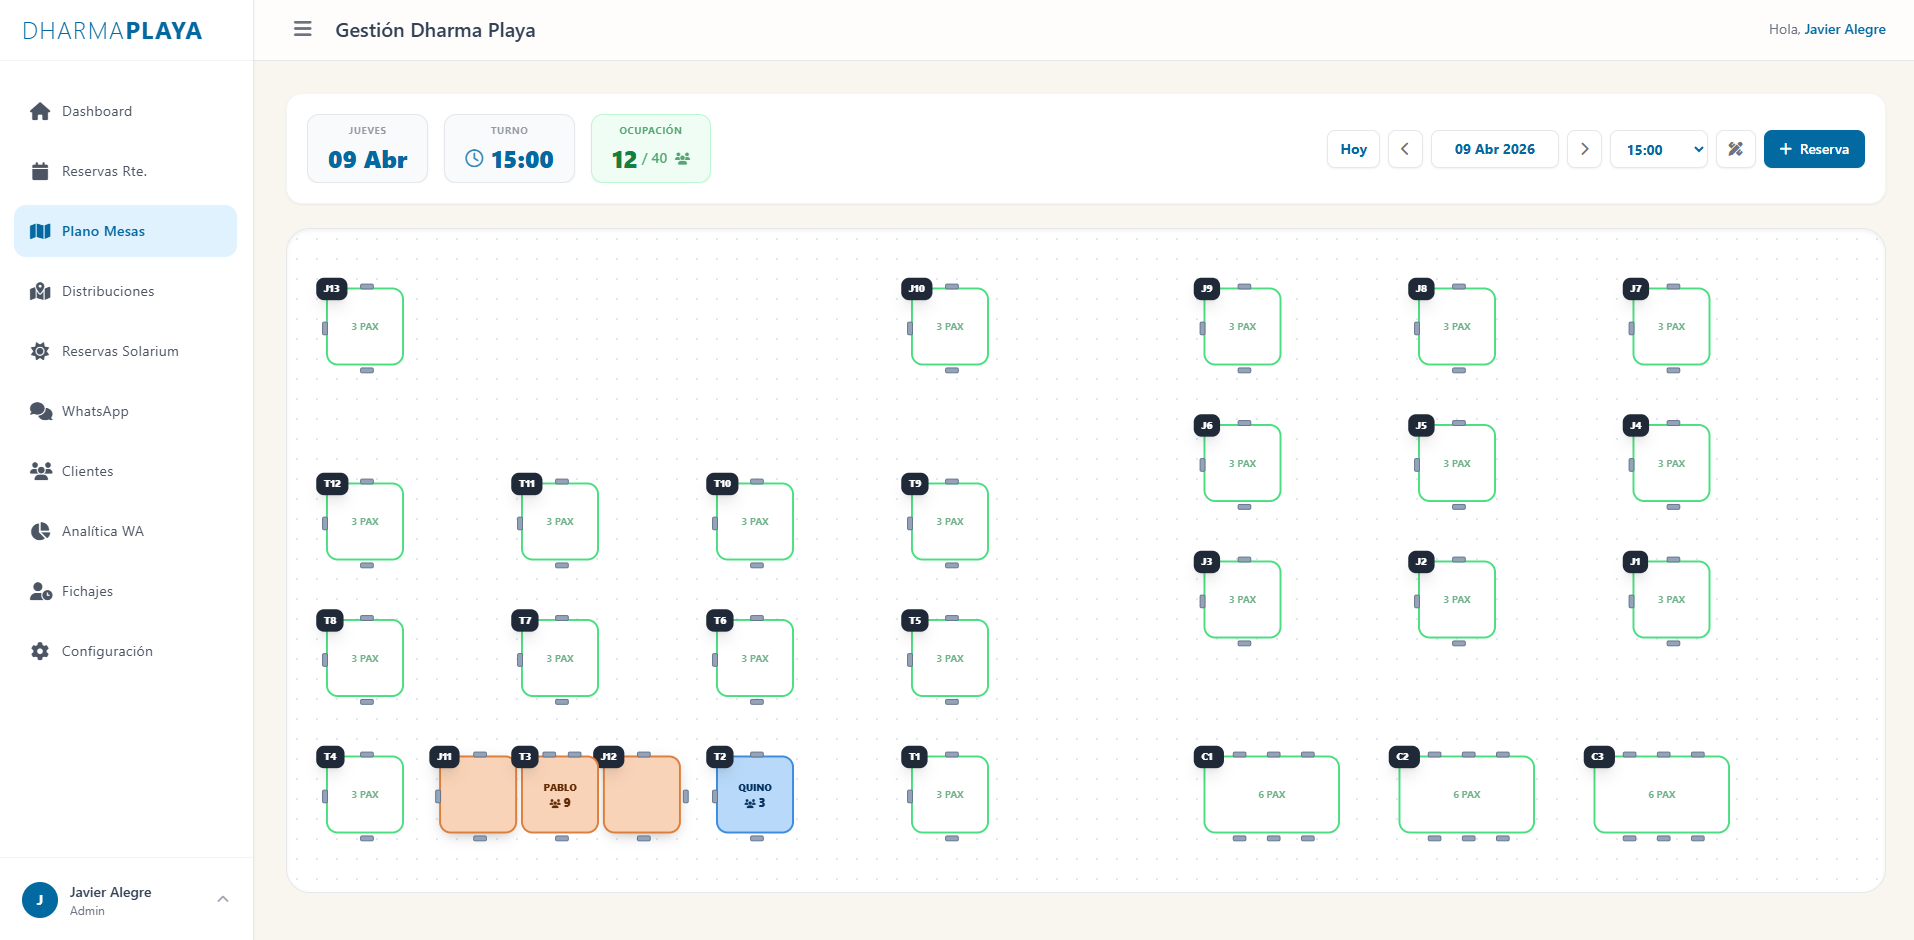Expand the user account menu chevron
This screenshot has width=1914, height=940.
pos(223,899)
